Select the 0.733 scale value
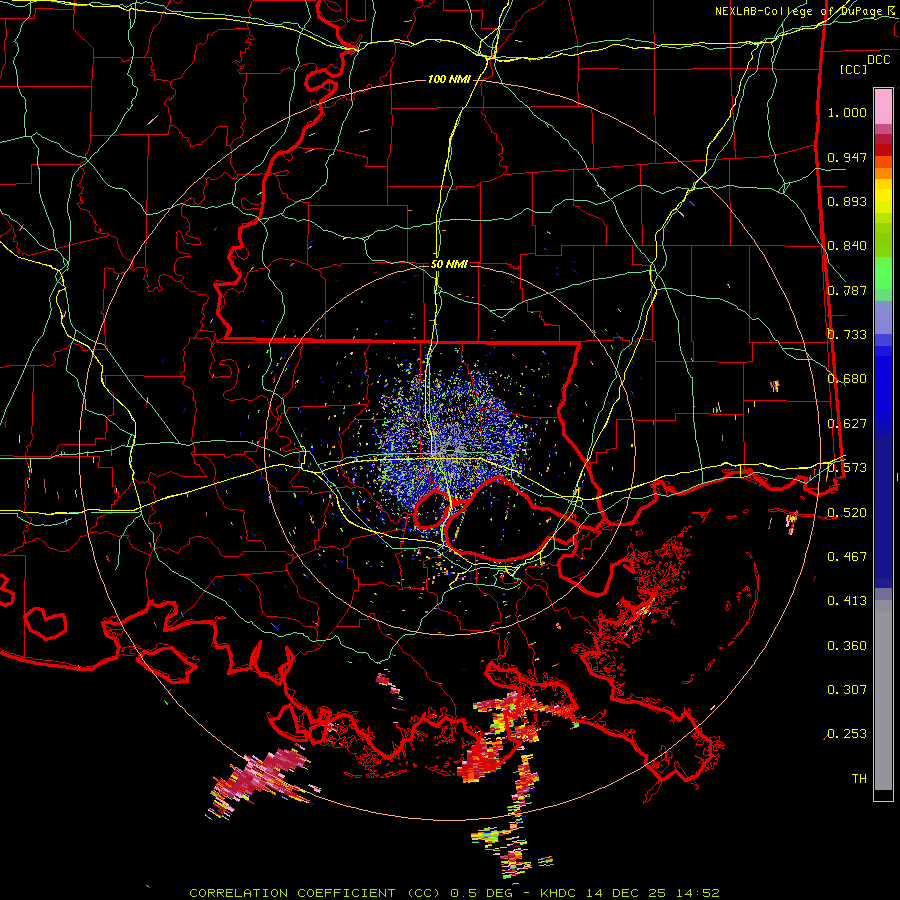The height and width of the screenshot is (900, 900). tap(847, 335)
